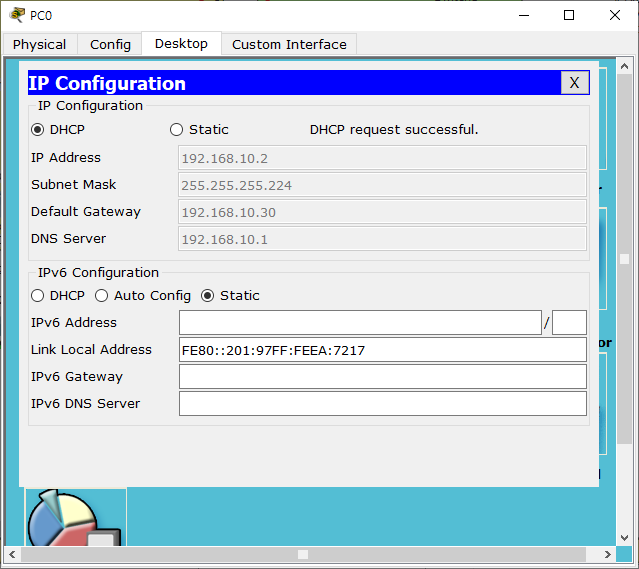Open the pie chart desktop application icon
This screenshot has width=639, height=569.
76,517
